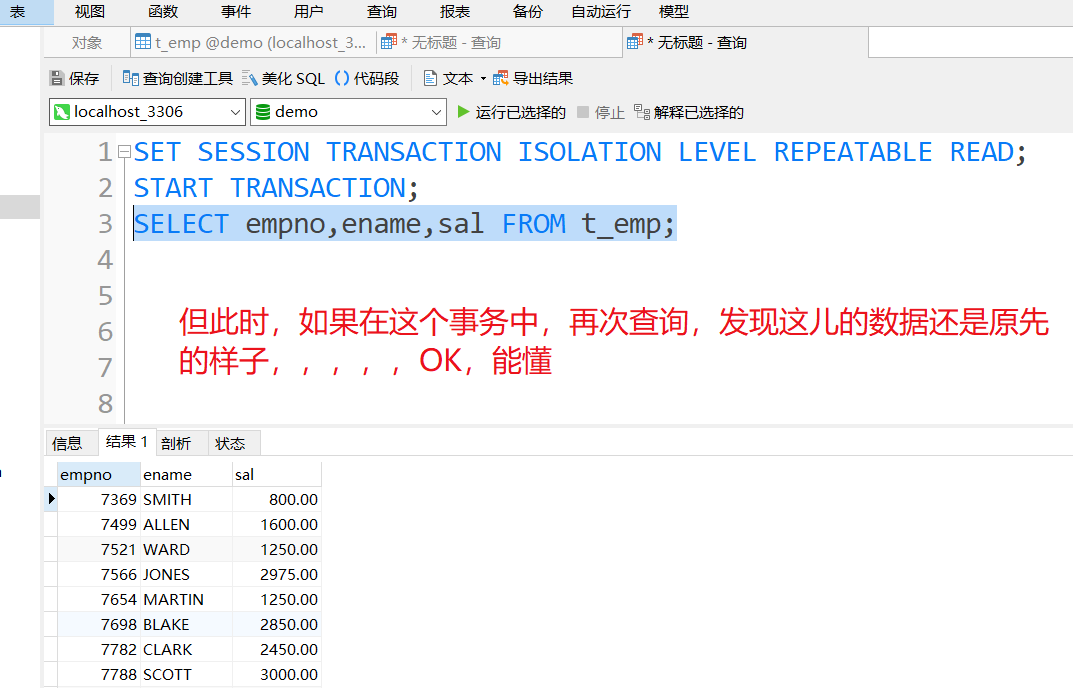The width and height of the screenshot is (1073, 688).
Task: Select cell 7369 in empno column
Action: (x=99, y=499)
